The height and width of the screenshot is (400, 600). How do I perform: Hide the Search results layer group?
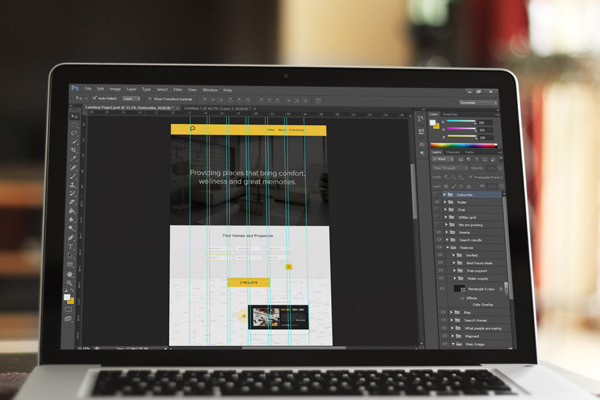pyautogui.click(x=439, y=240)
